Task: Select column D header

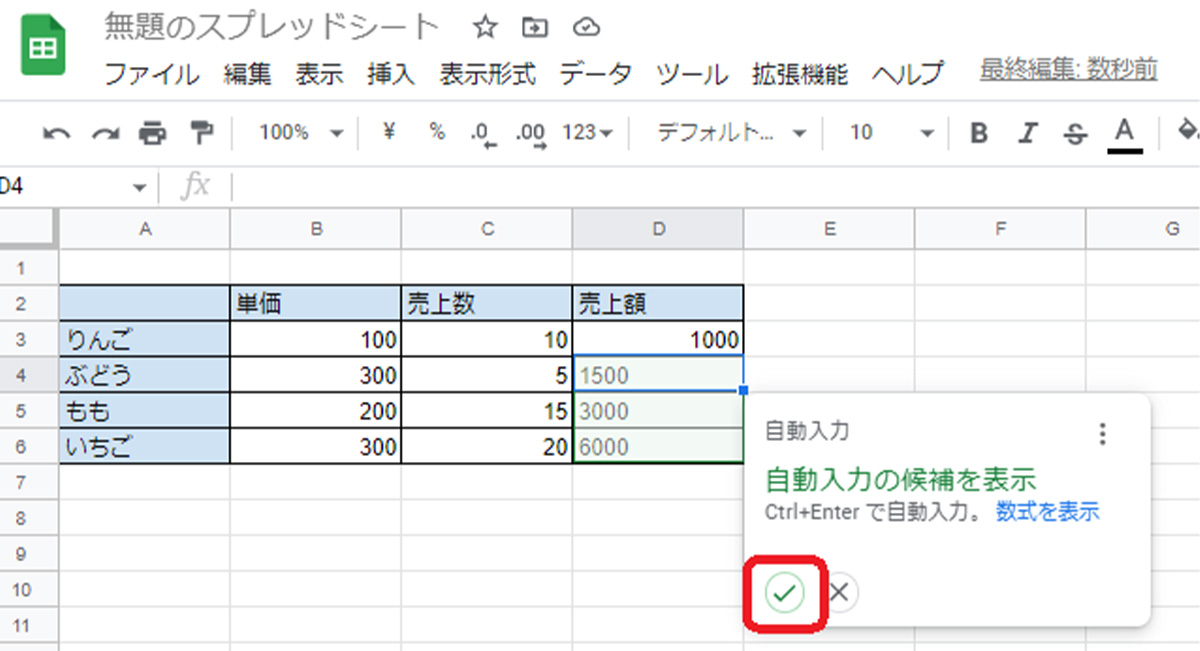Action: (658, 229)
